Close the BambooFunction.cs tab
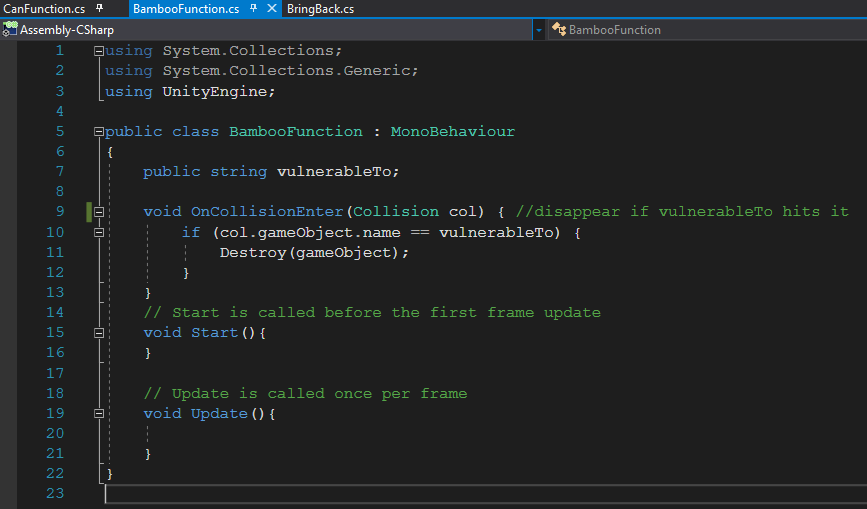Image resolution: width=867 pixels, height=509 pixels. click(271, 8)
